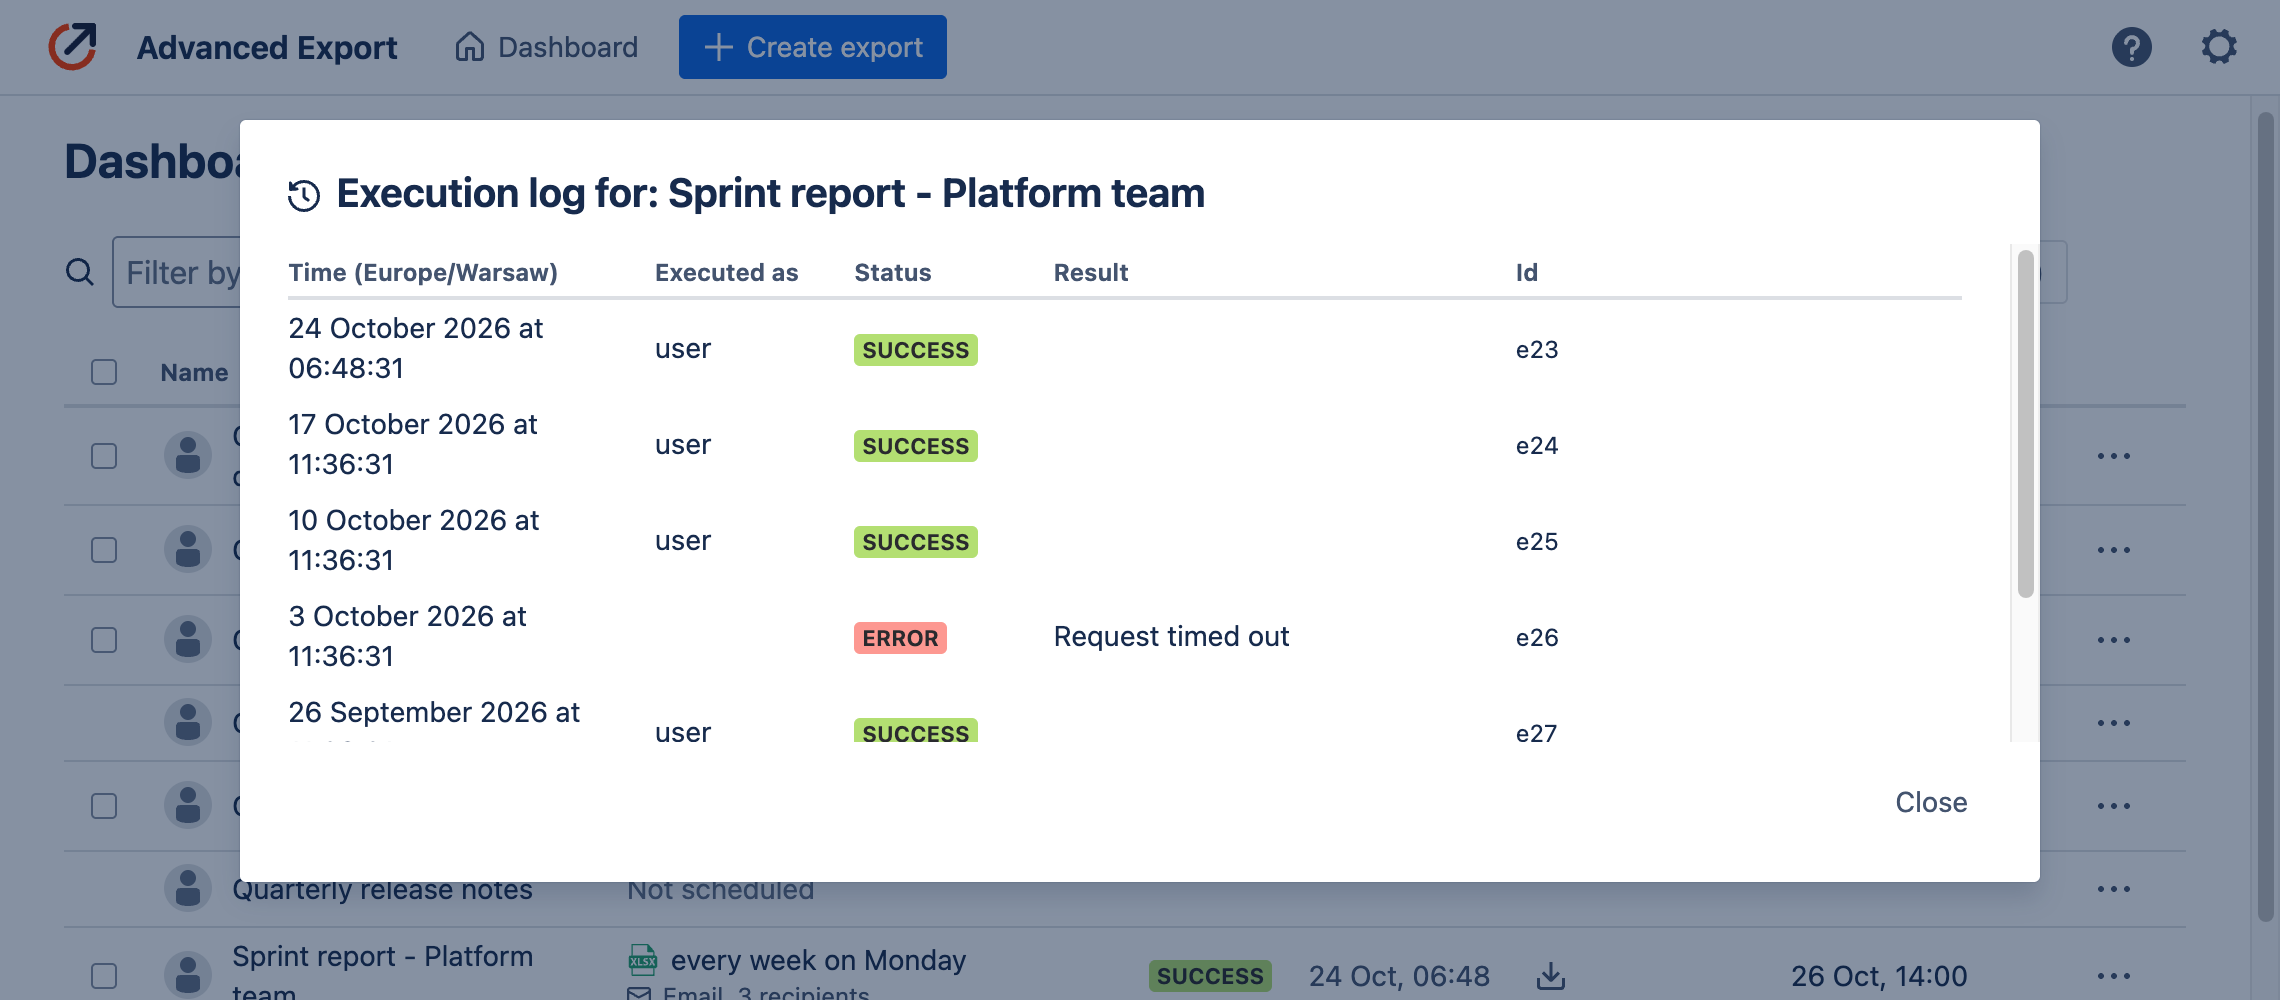2280x1000 pixels.
Task: Click user avatar in Quarterly release notes row
Action: [x=188, y=888]
